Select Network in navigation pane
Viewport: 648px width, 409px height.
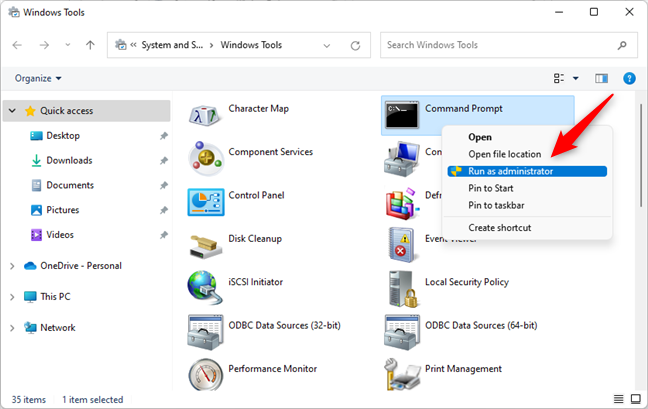57,328
